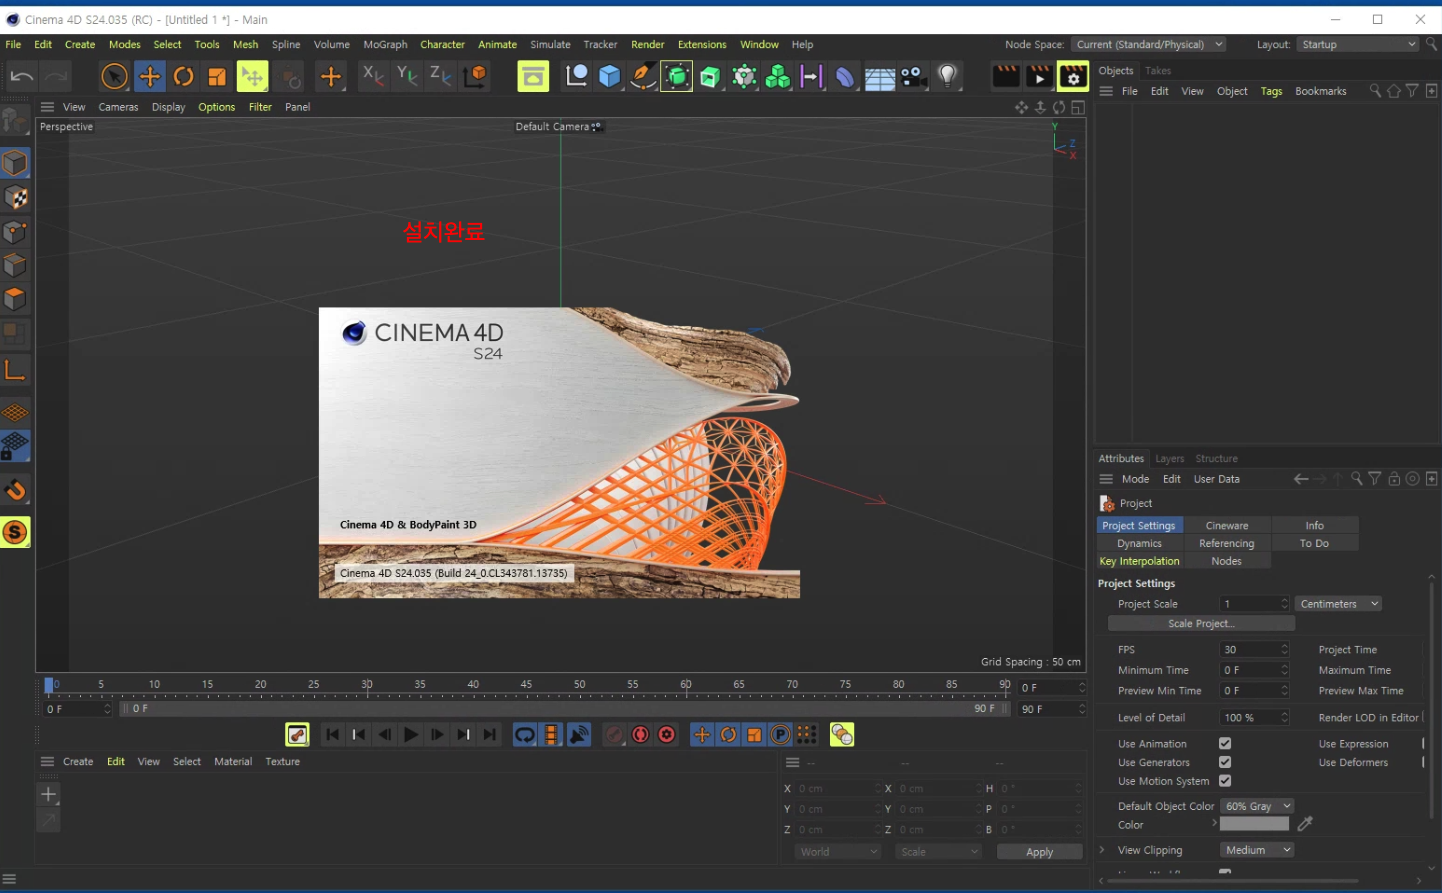The width and height of the screenshot is (1442, 893).
Task: Expand the View Clipping disclosure arrow
Action: [x=1102, y=850]
